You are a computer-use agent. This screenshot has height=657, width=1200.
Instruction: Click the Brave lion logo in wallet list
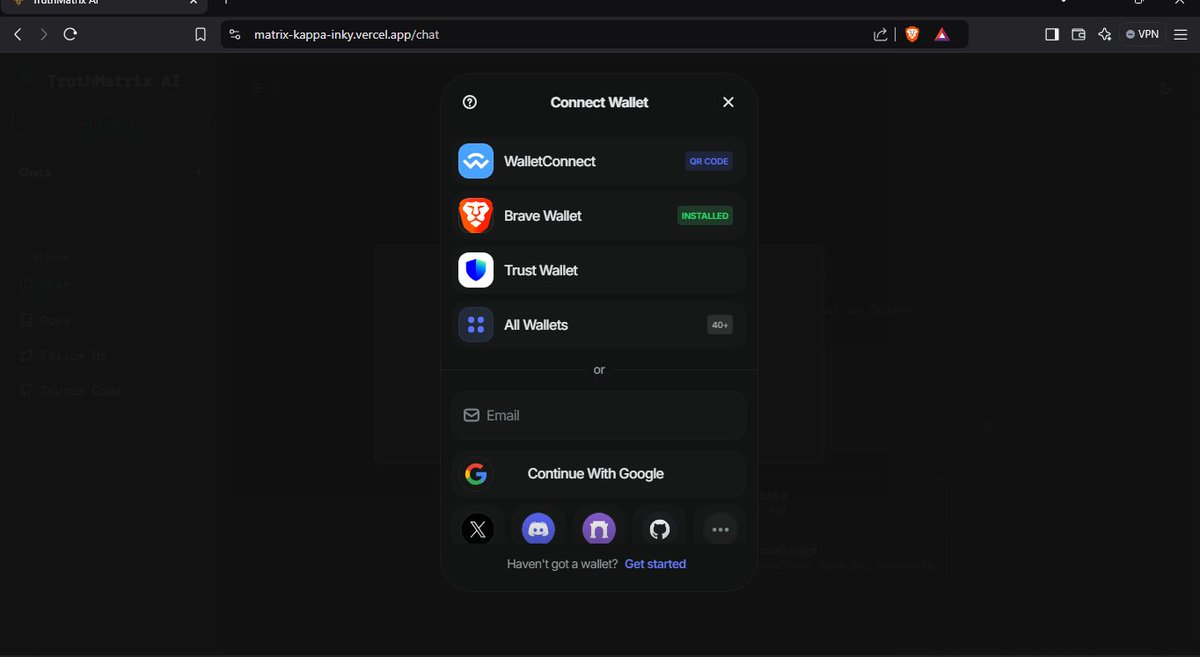pyautogui.click(x=476, y=215)
